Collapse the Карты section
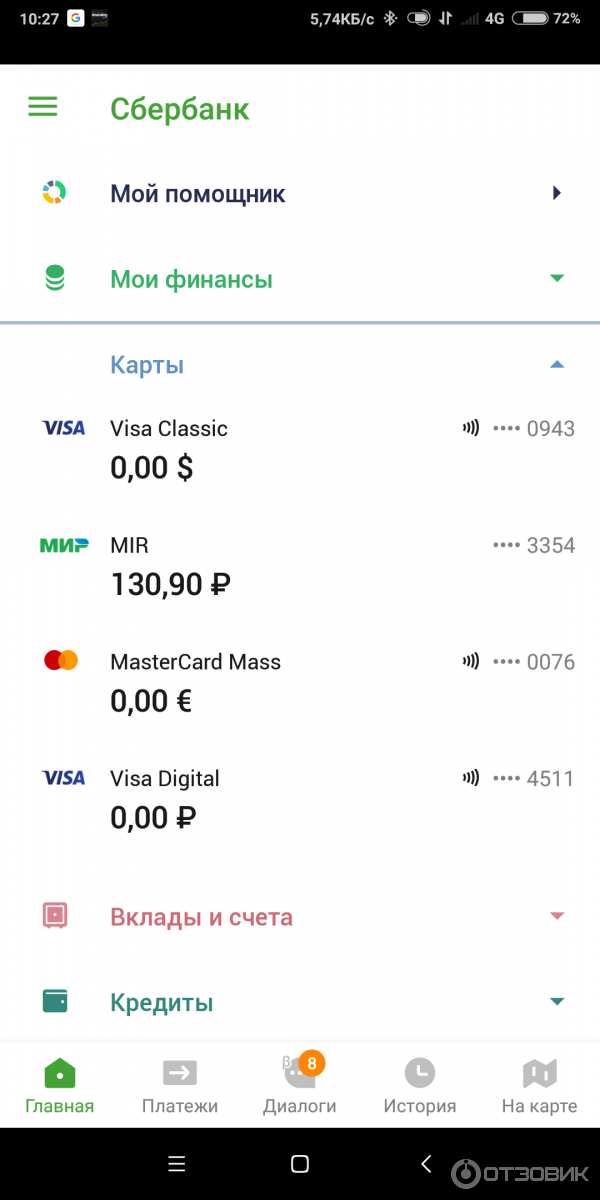The height and width of the screenshot is (1200, 600). pos(557,365)
